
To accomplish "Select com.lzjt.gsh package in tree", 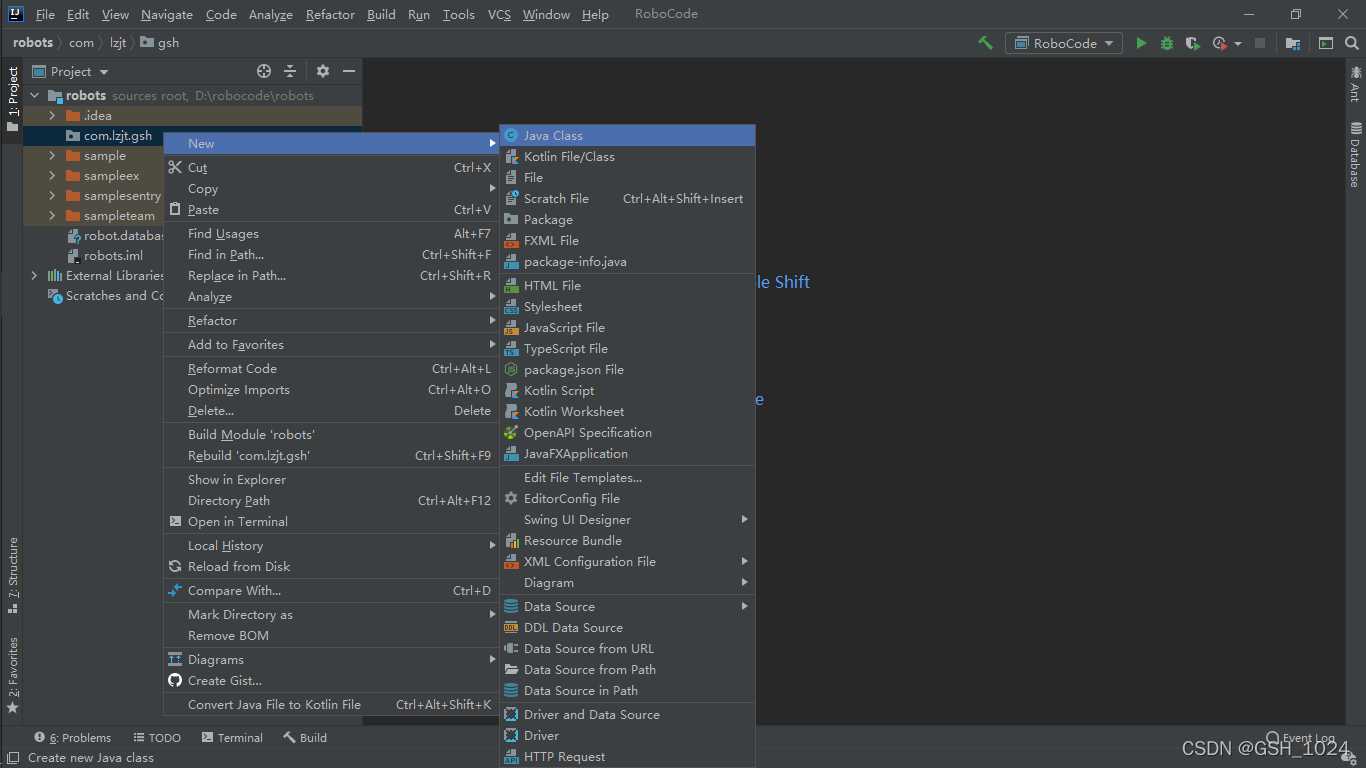I will (118, 136).
